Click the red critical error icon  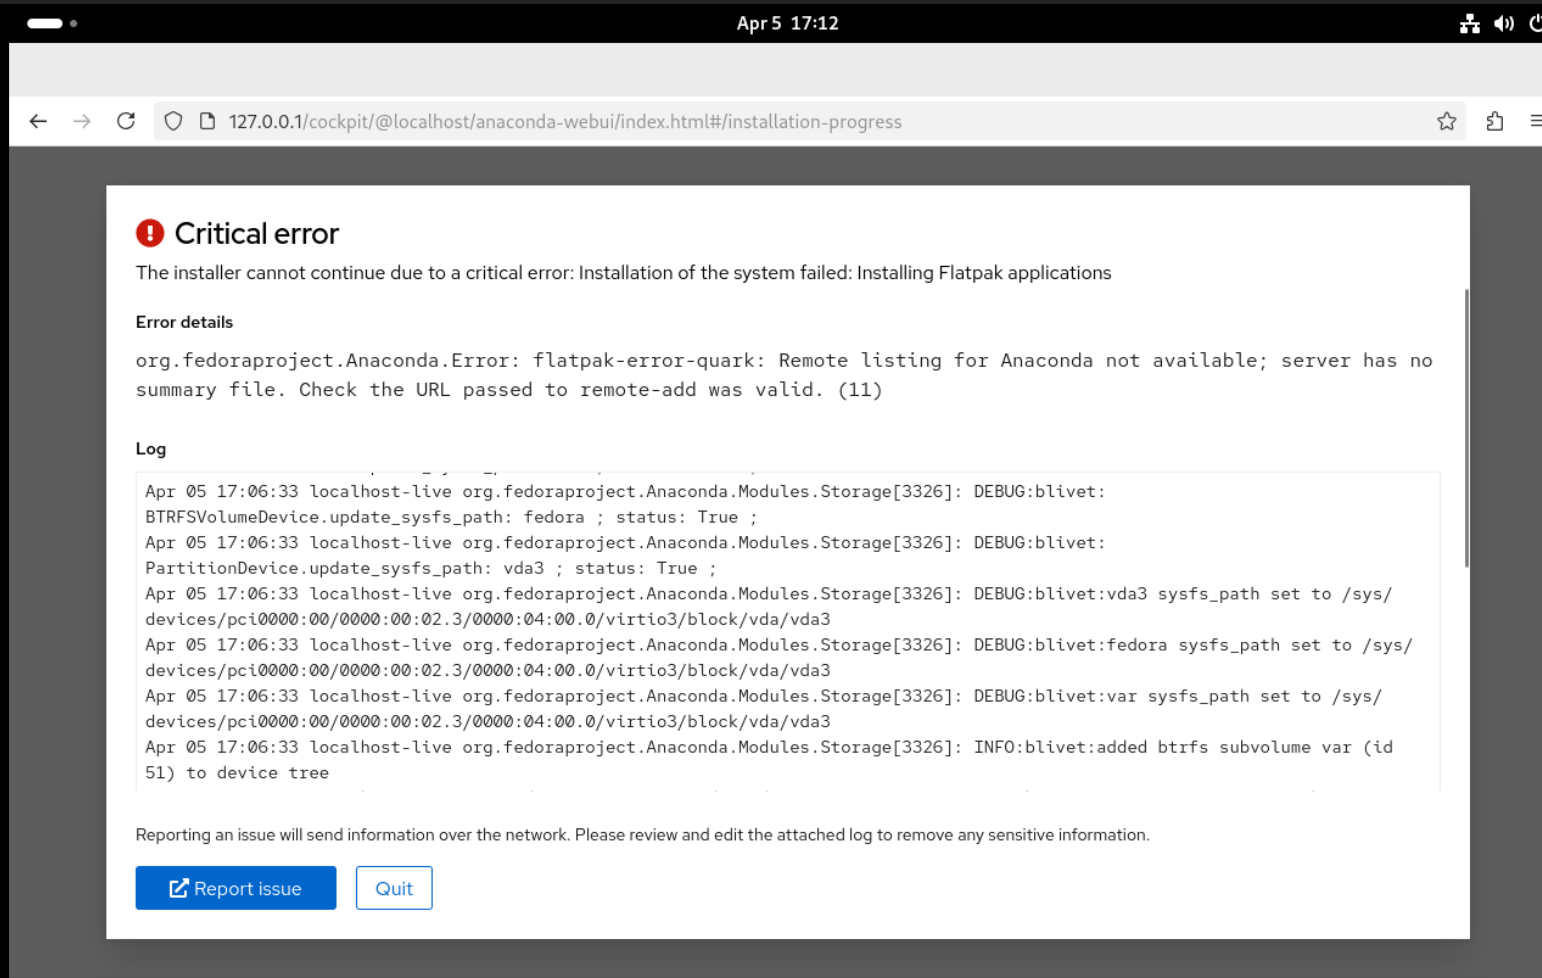tap(150, 233)
